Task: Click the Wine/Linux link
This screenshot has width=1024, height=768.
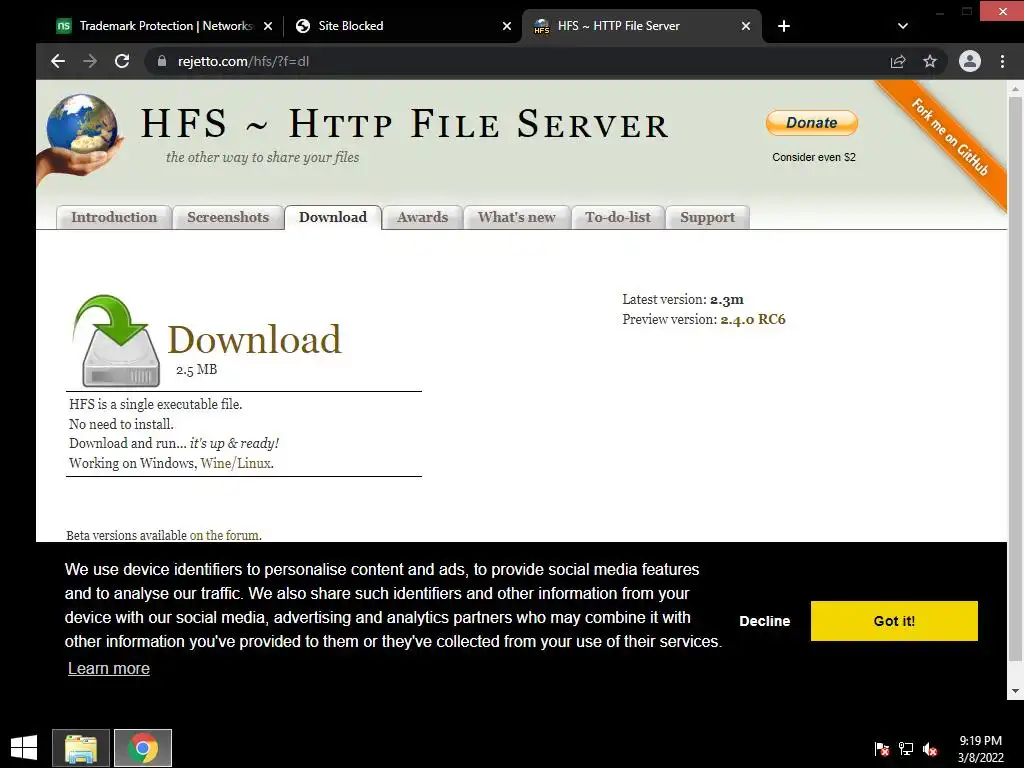Action: (236, 463)
